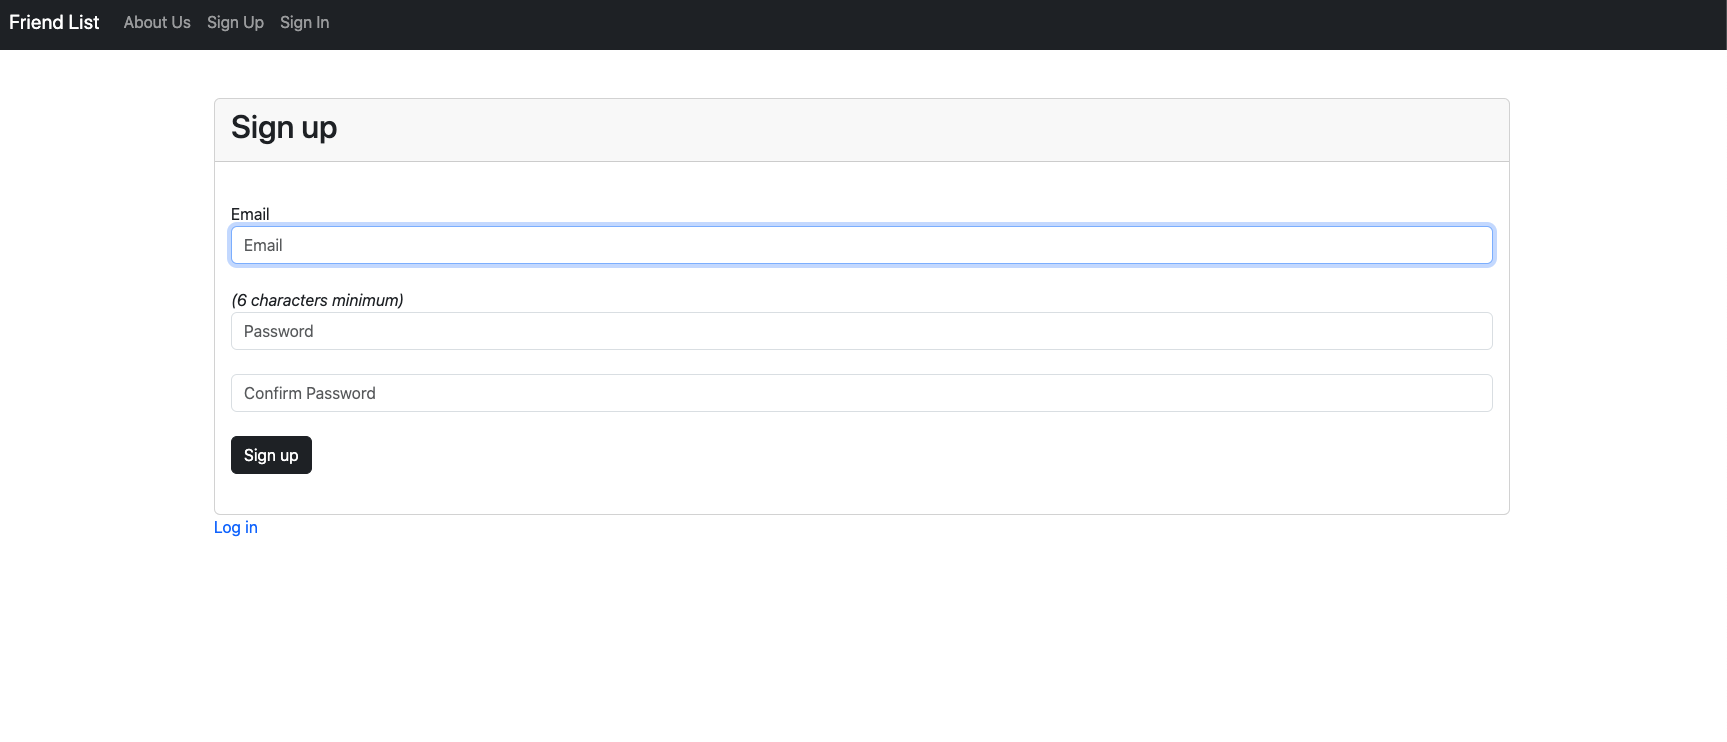
Task: Return home via Friend List logo text
Action: coord(54,22)
